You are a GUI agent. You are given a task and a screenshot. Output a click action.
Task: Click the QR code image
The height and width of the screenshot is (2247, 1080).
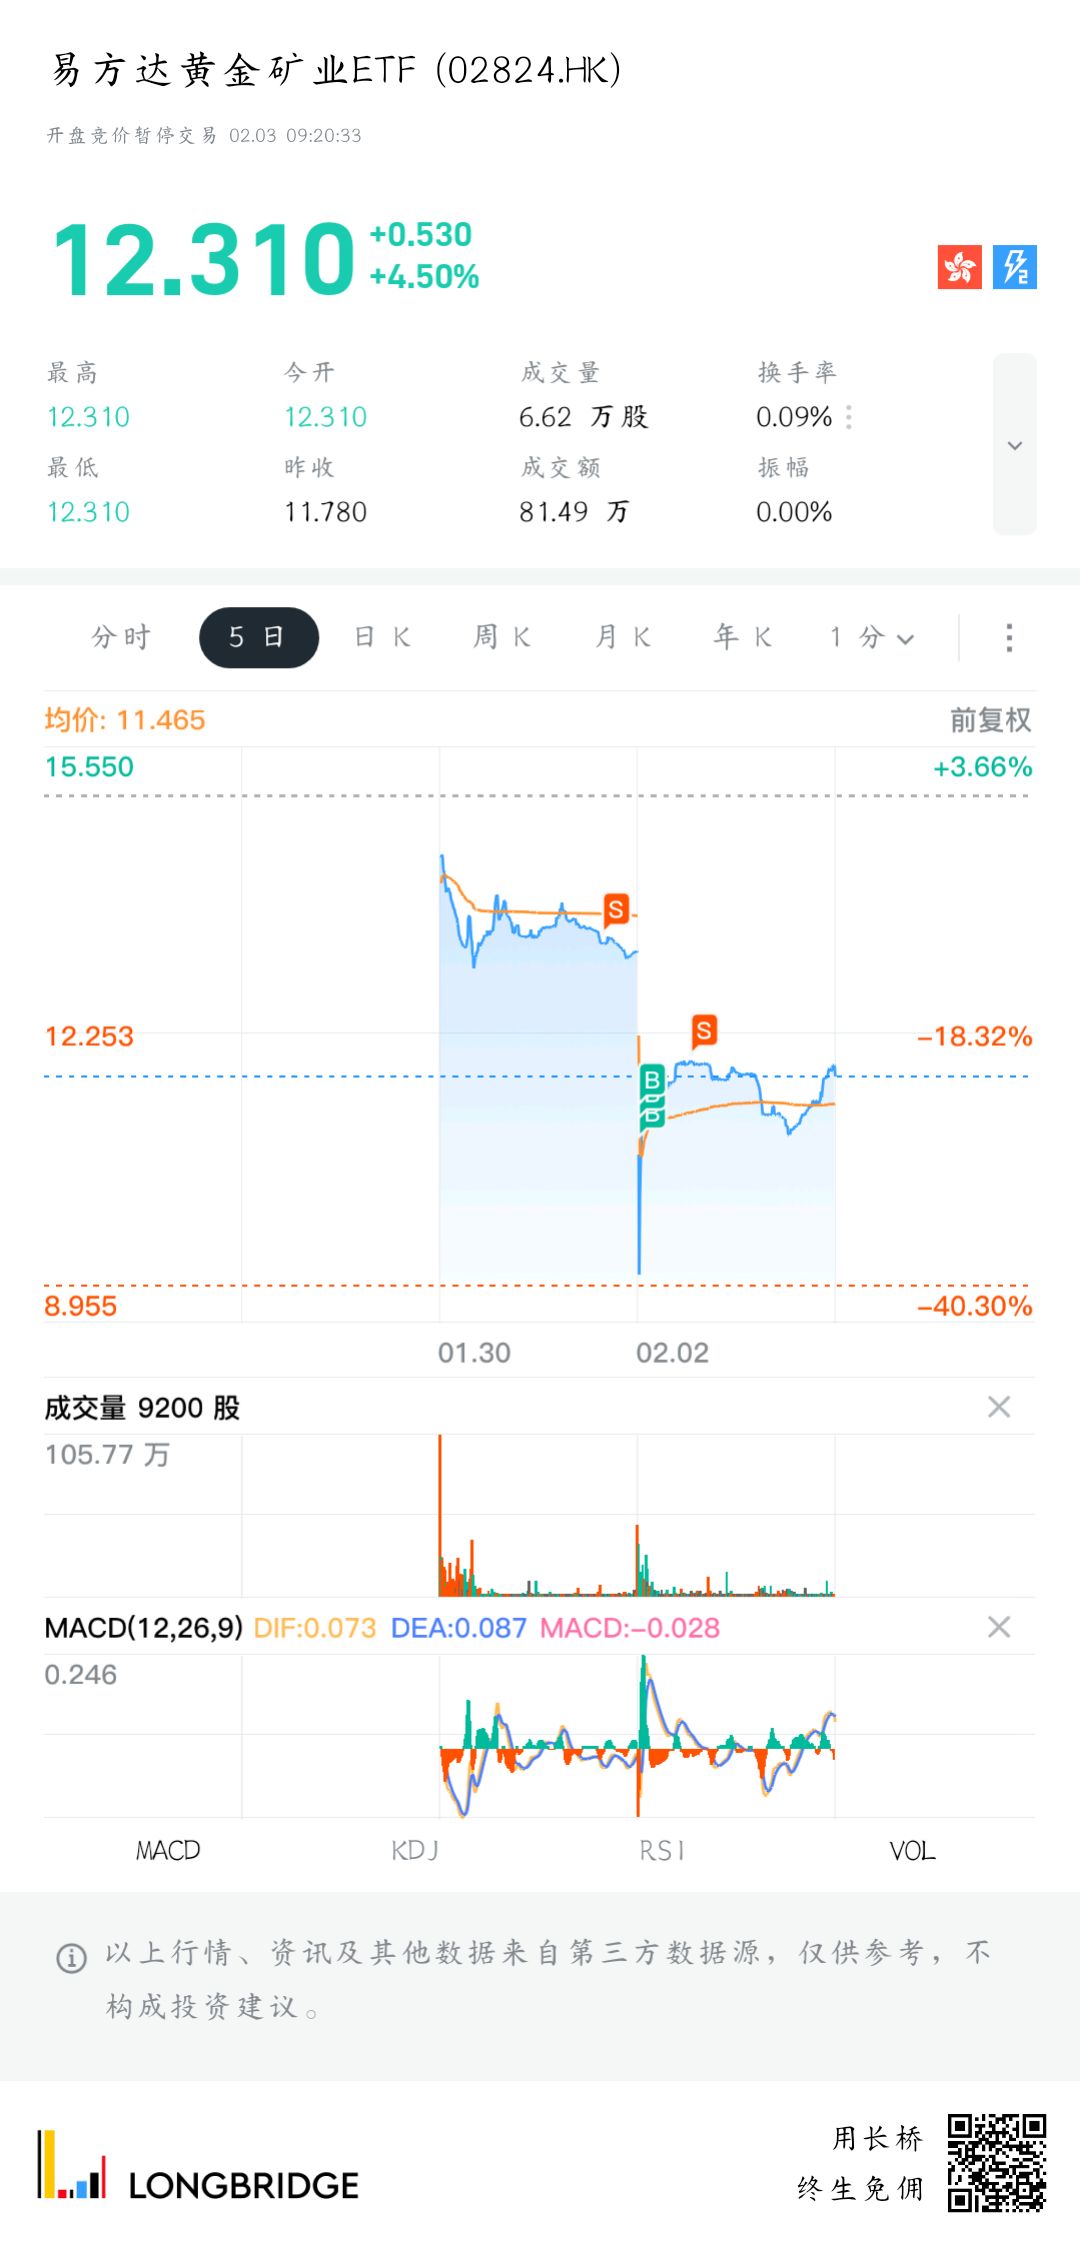[996, 2162]
